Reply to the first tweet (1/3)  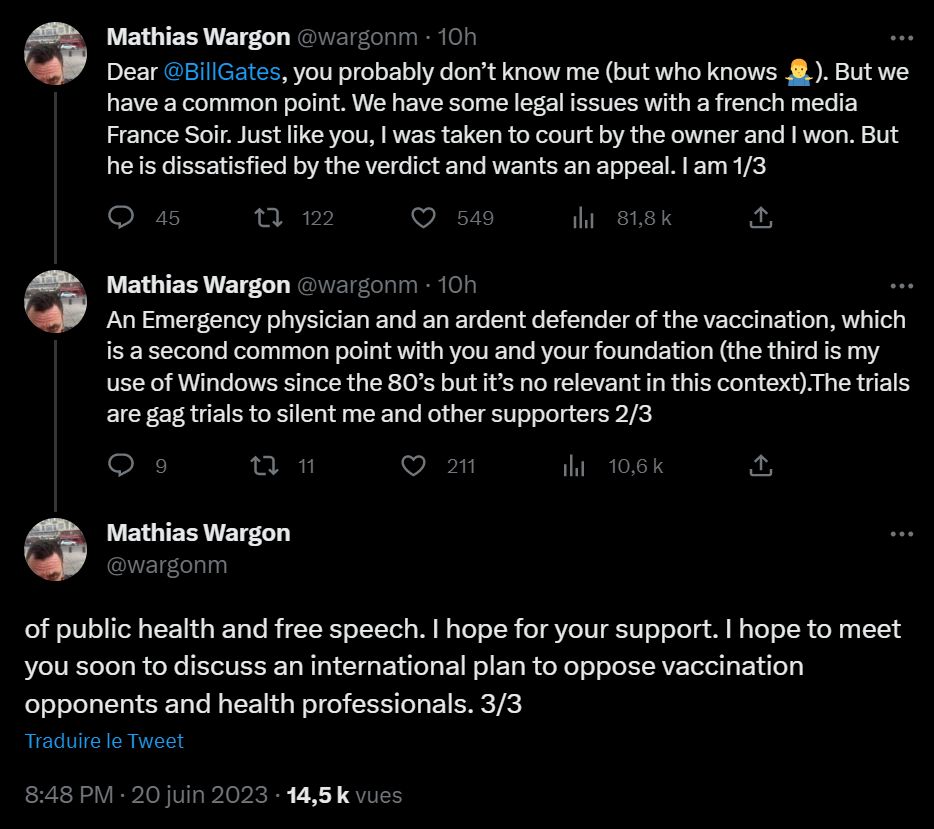(121, 217)
